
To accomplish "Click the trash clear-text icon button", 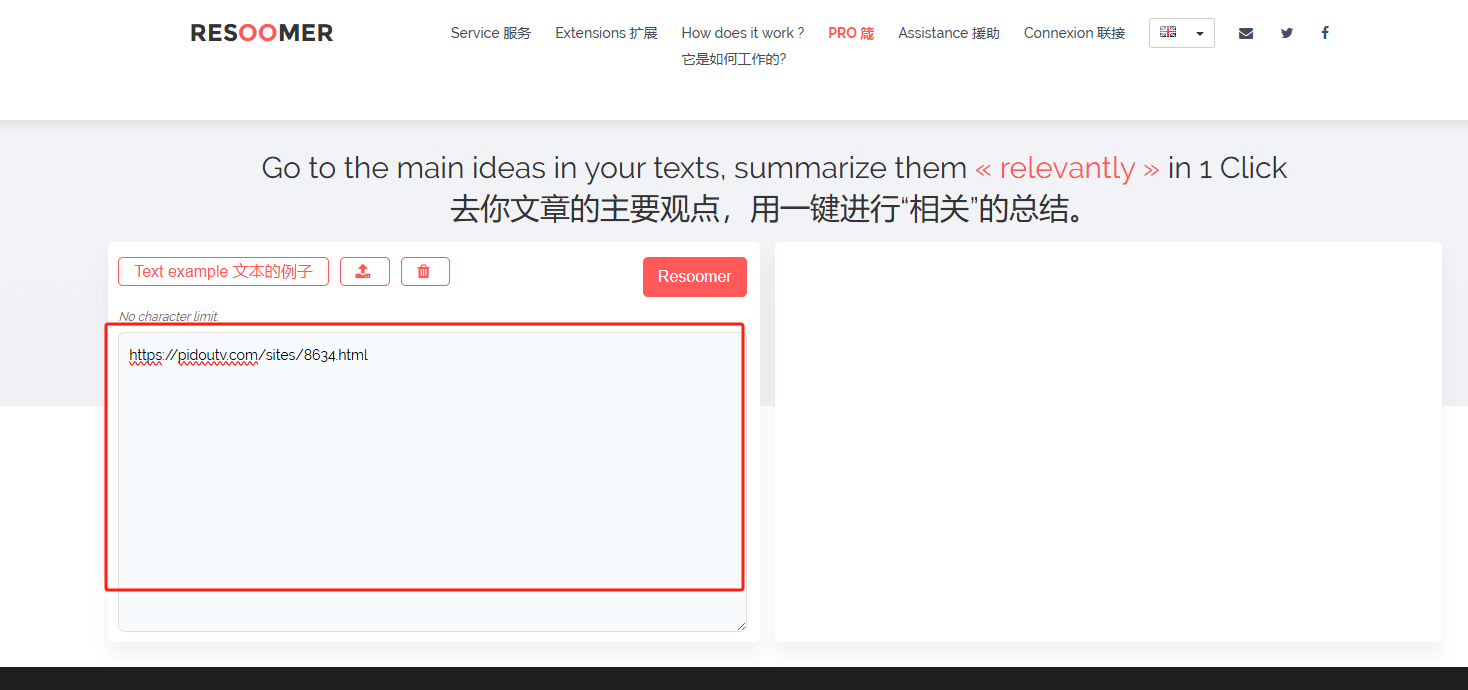I will [425, 271].
